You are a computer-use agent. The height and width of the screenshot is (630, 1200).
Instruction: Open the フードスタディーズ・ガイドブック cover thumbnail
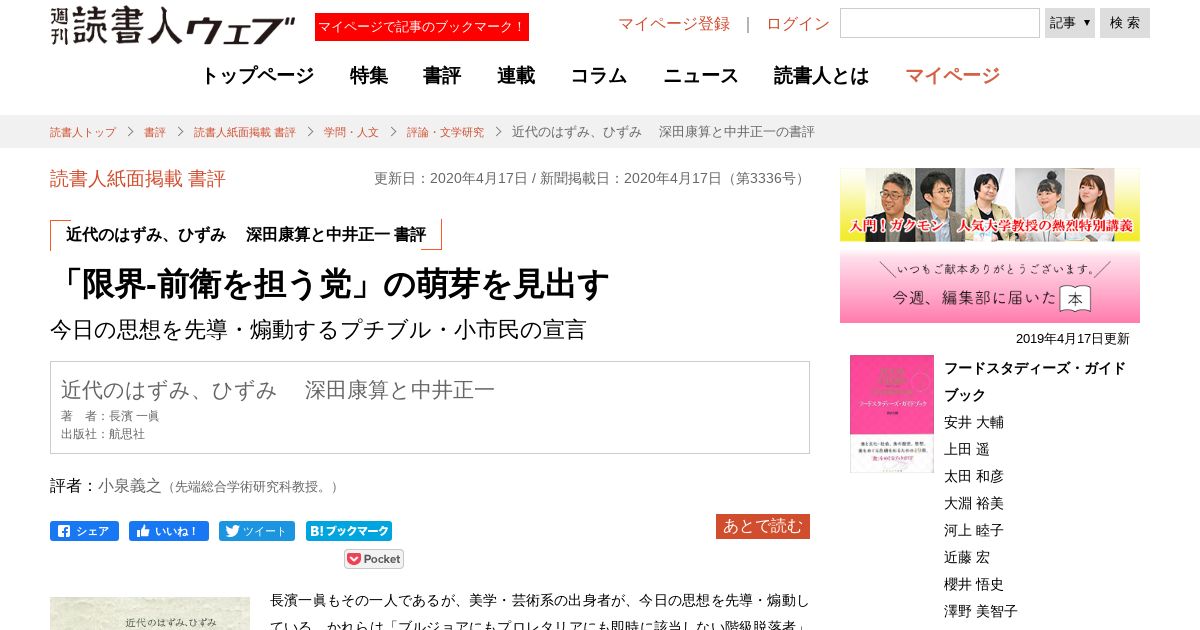click(892, 414)
